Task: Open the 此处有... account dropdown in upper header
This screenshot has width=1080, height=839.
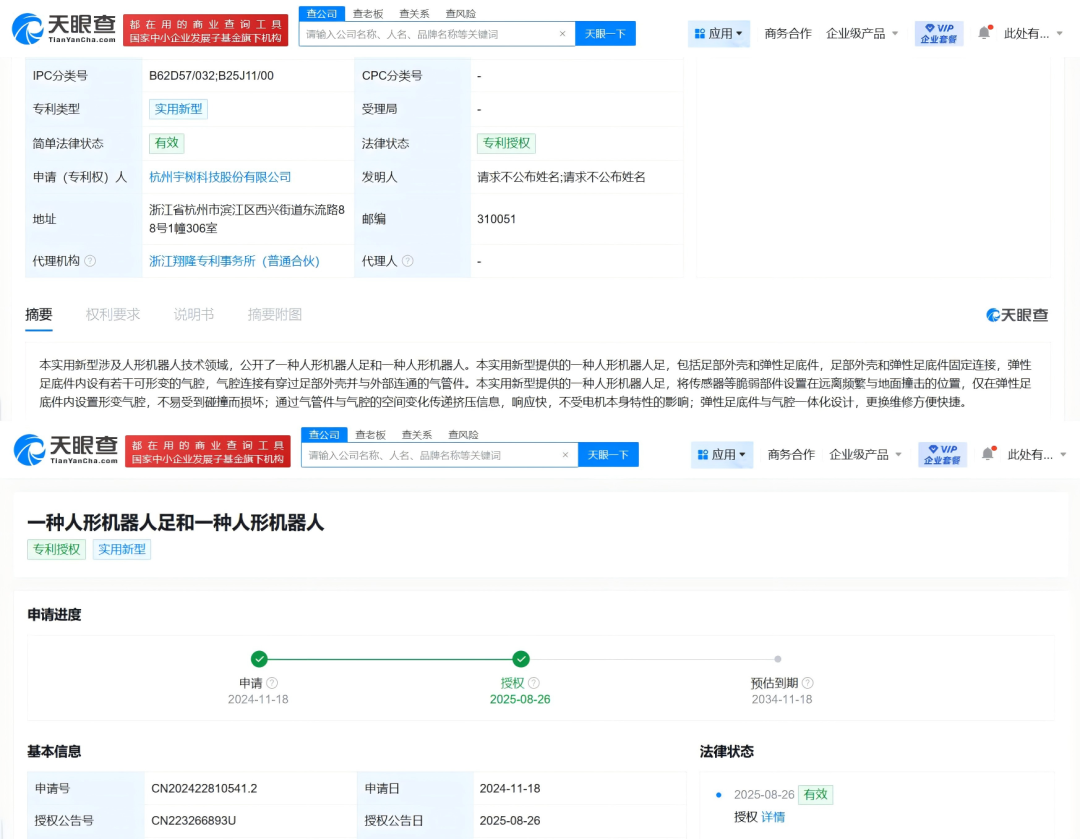Action: (1032, 33)
